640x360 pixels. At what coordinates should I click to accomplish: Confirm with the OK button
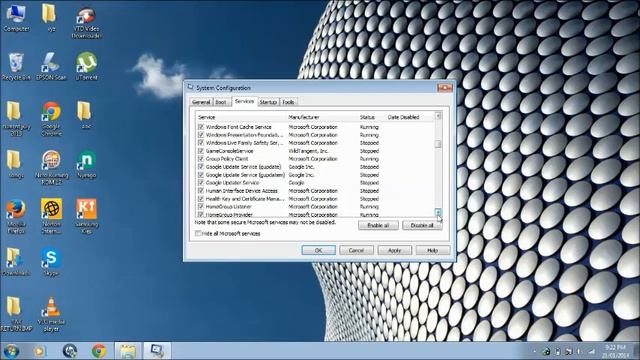tap(318, 250)
